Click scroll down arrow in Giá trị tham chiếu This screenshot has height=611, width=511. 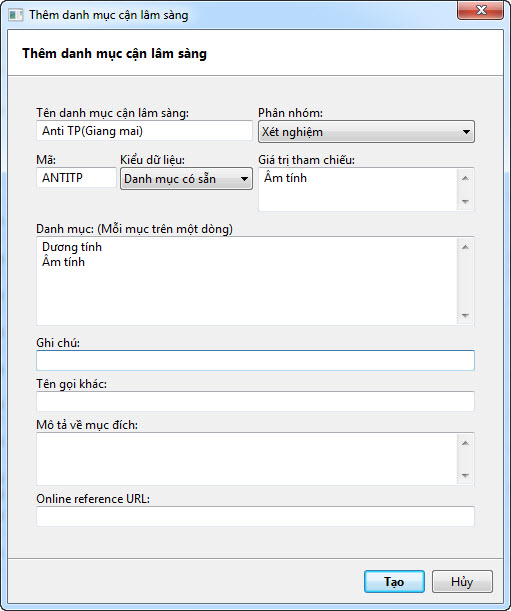click(x=465, y=201)
